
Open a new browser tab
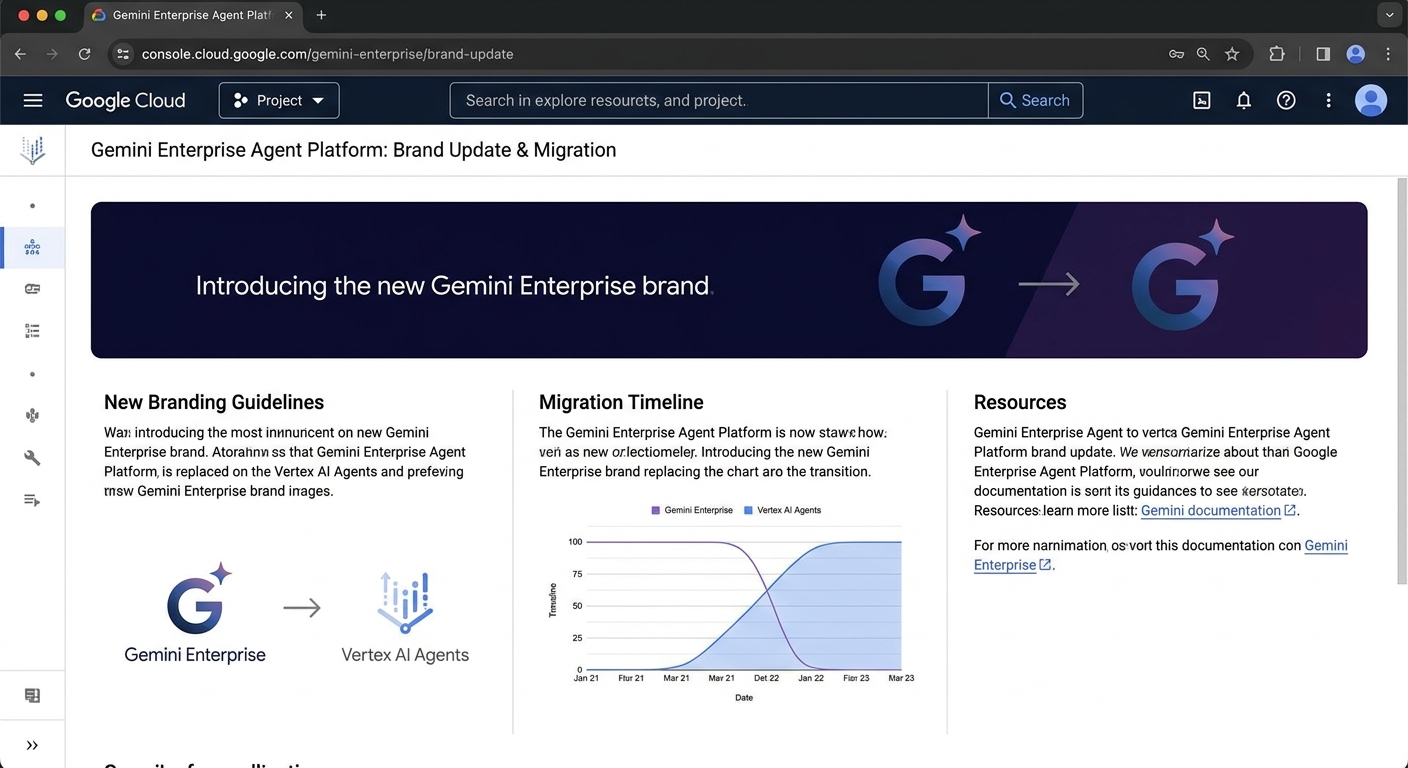point(321,15)
